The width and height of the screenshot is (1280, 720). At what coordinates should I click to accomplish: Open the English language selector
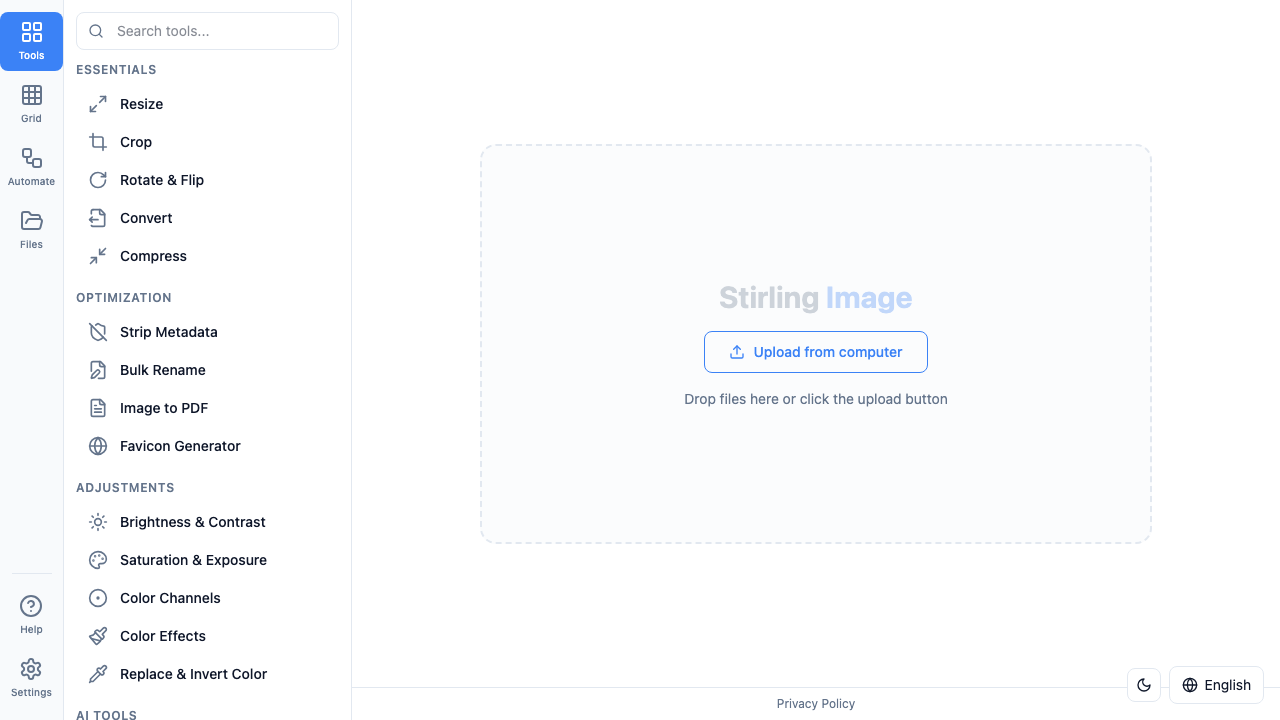pos(1216,685)
